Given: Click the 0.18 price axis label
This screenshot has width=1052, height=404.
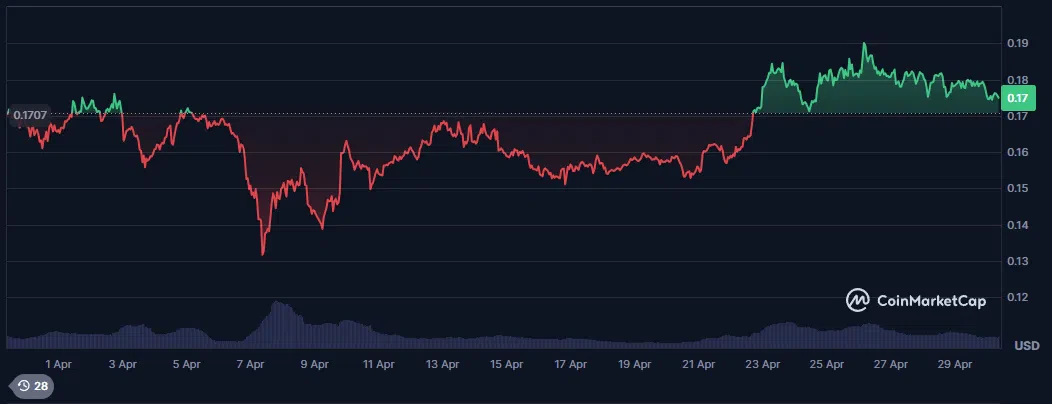Looking at the screenshot, I should click(1018, 80).
